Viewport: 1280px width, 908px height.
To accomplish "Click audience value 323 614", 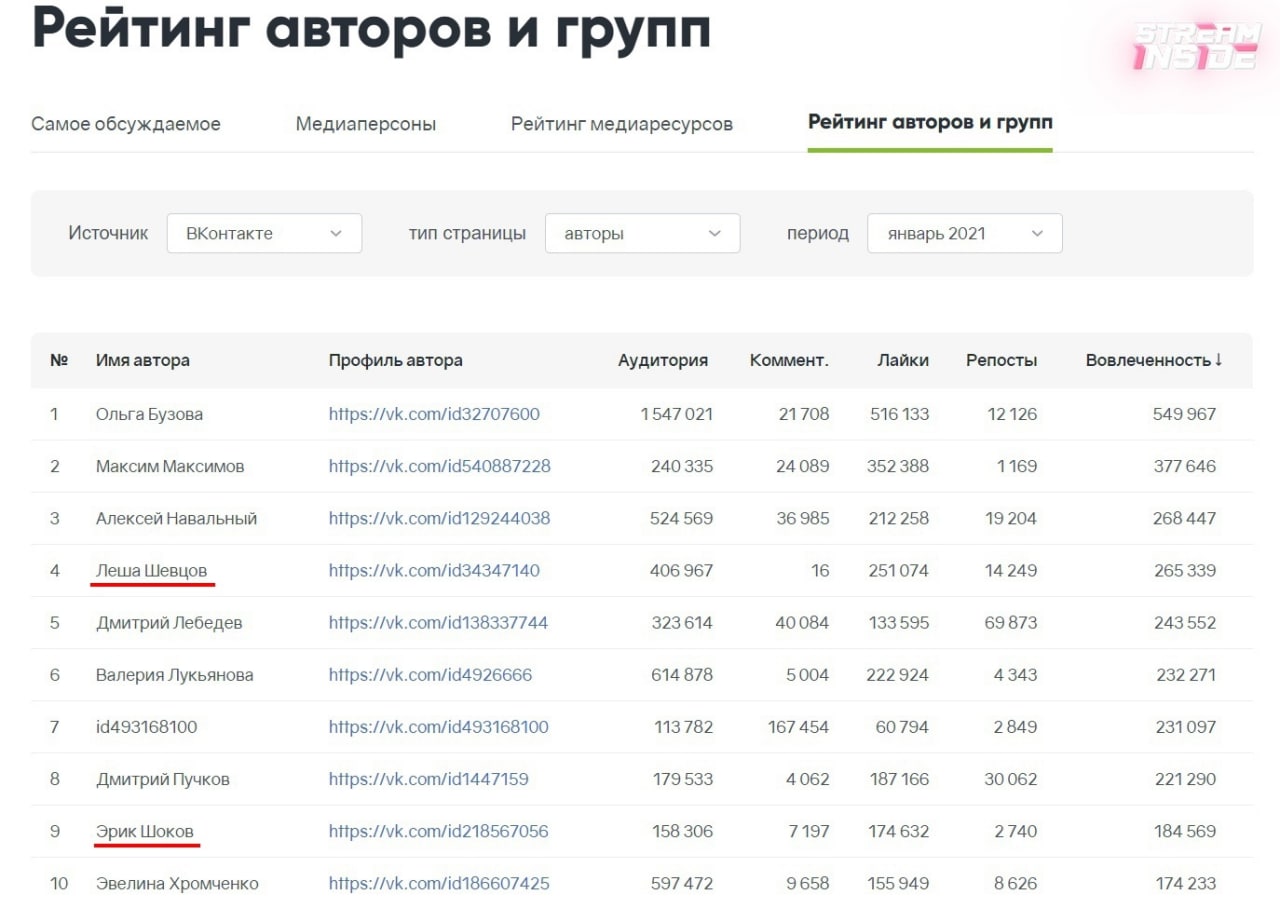I will (x=682, y=622).
